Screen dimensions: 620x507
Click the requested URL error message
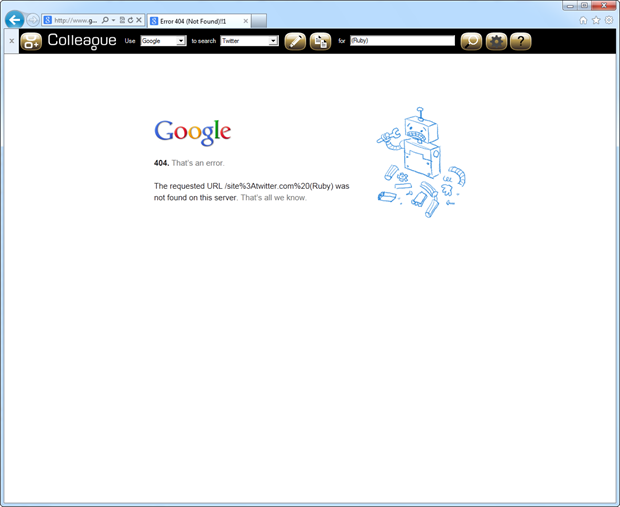coord(251,192)
